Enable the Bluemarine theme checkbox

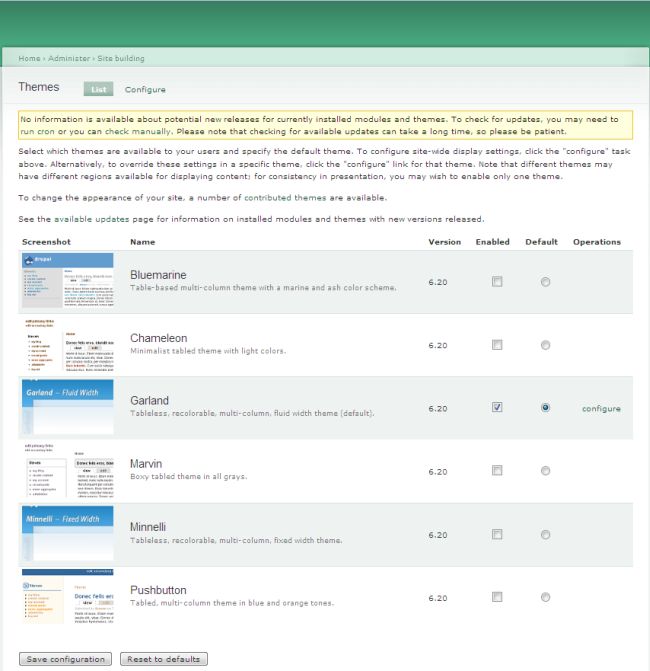point(497,282)
